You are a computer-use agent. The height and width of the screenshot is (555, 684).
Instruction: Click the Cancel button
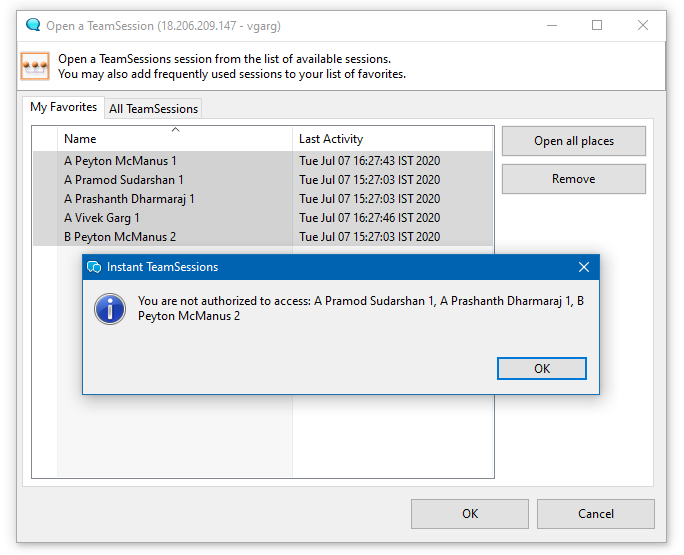point(595,514)
